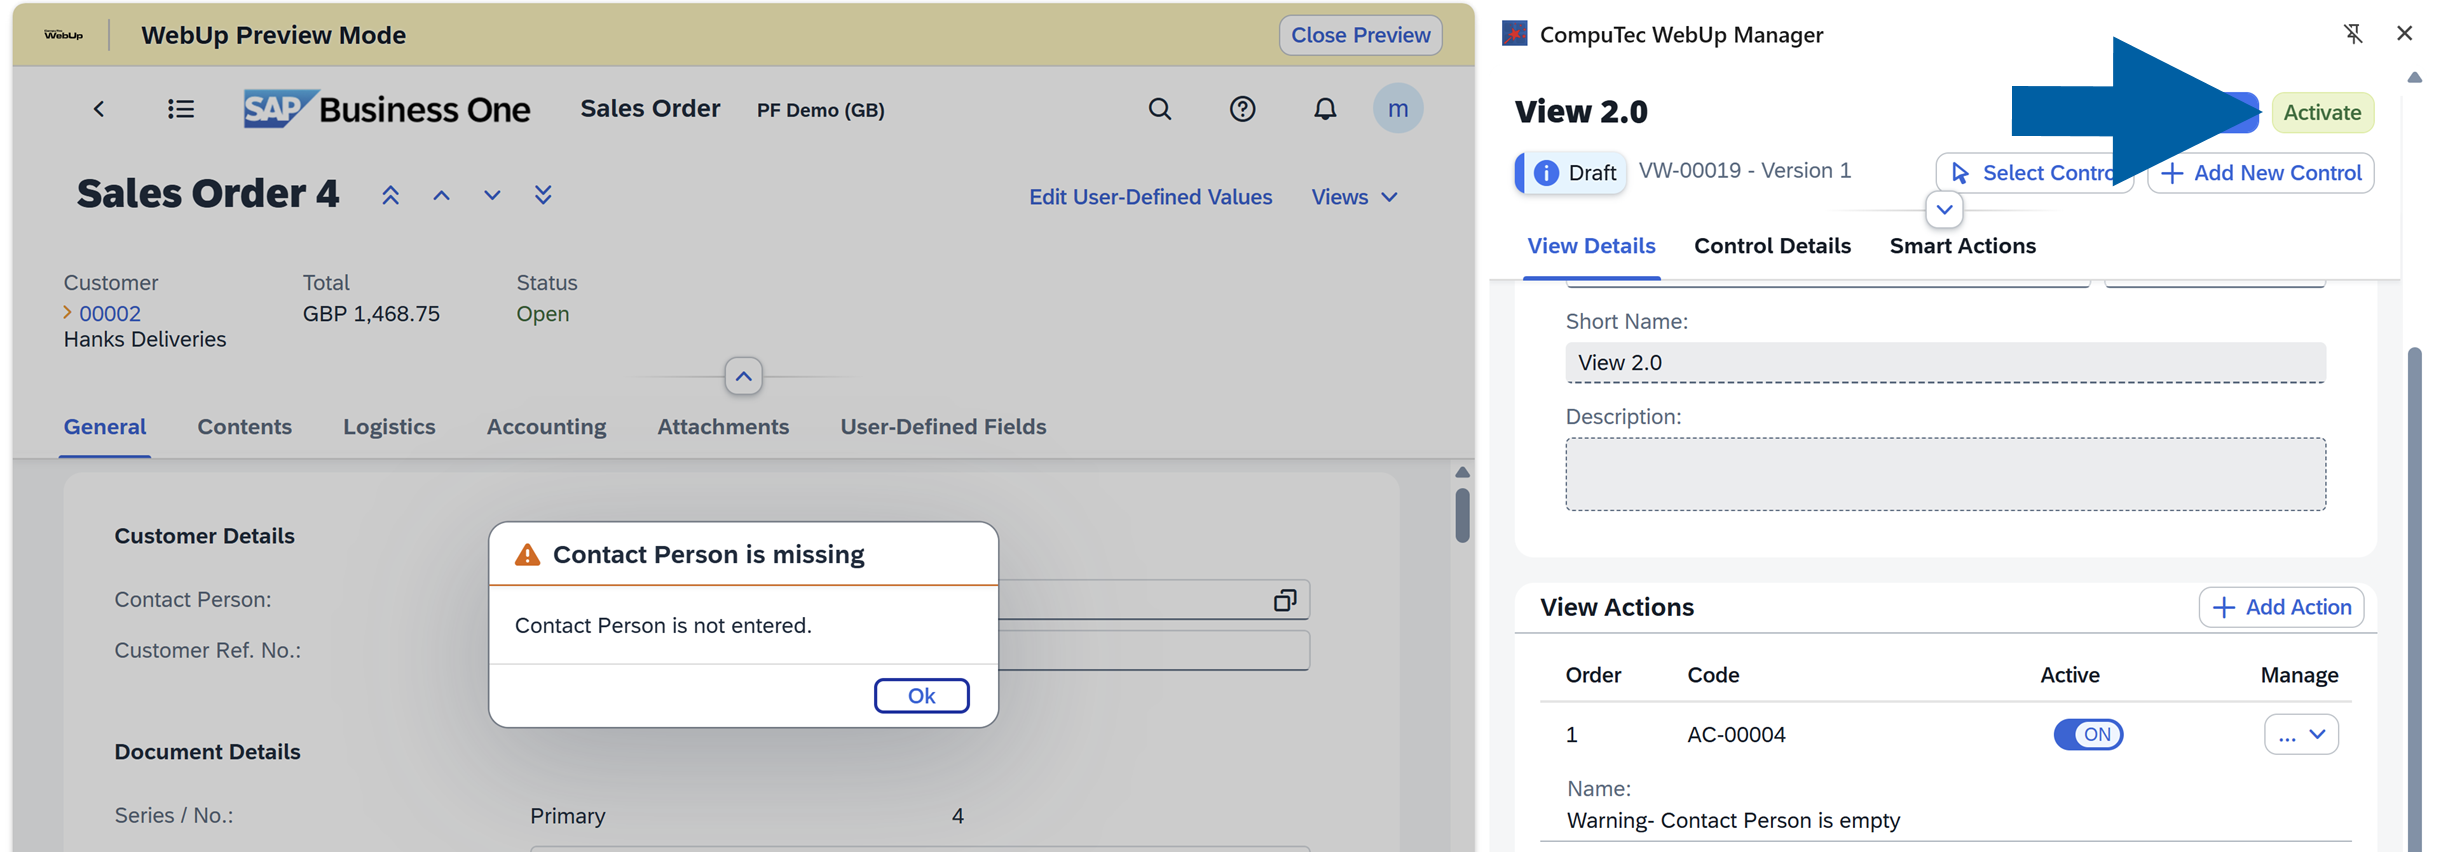Open help with the question mark icon
The width and height of the screenshot is (2441, 853).
pos(1242,109)
